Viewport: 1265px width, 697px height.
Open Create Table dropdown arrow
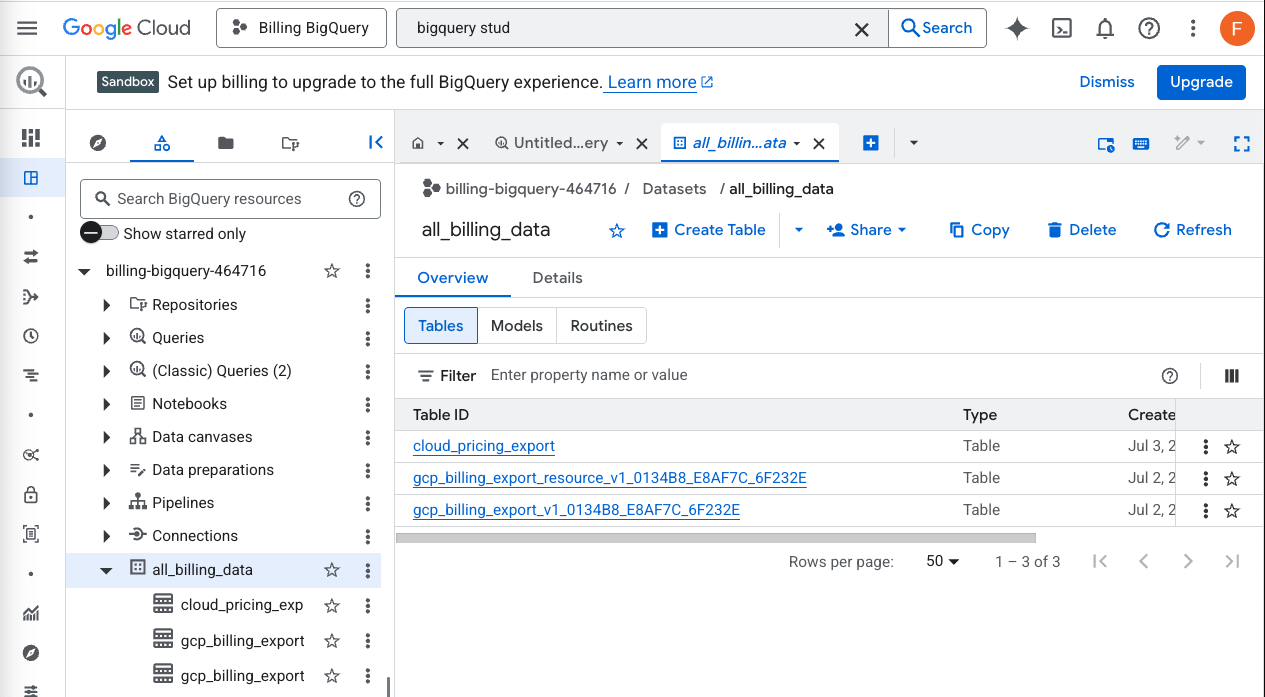coord(798,230)
